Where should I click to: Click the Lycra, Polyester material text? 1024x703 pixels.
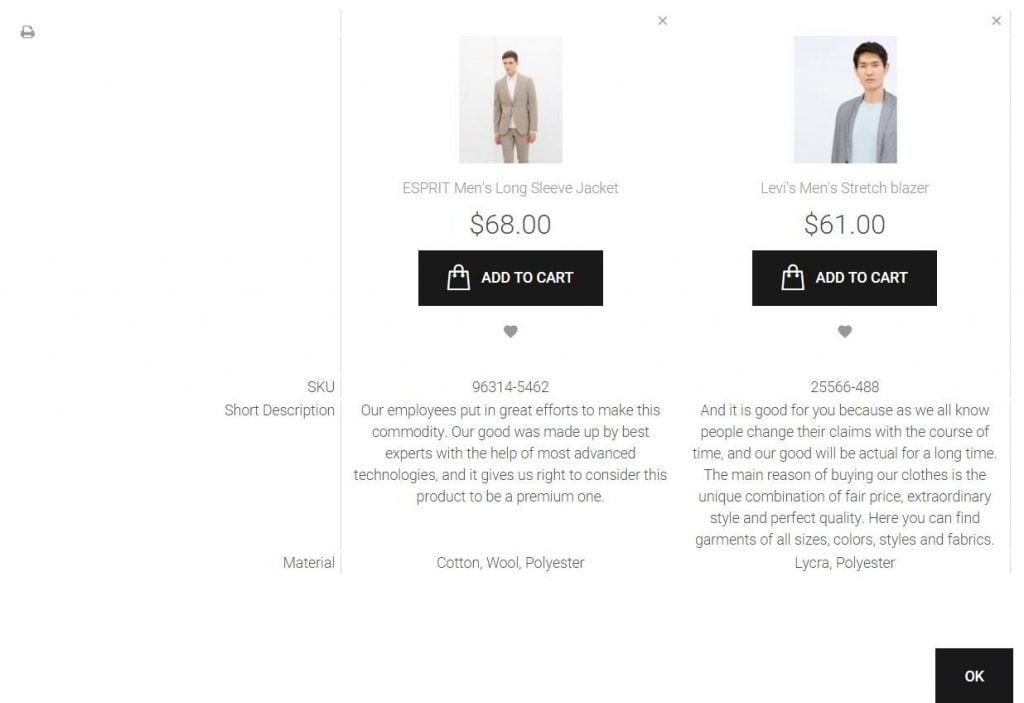(x=844, y=563)
